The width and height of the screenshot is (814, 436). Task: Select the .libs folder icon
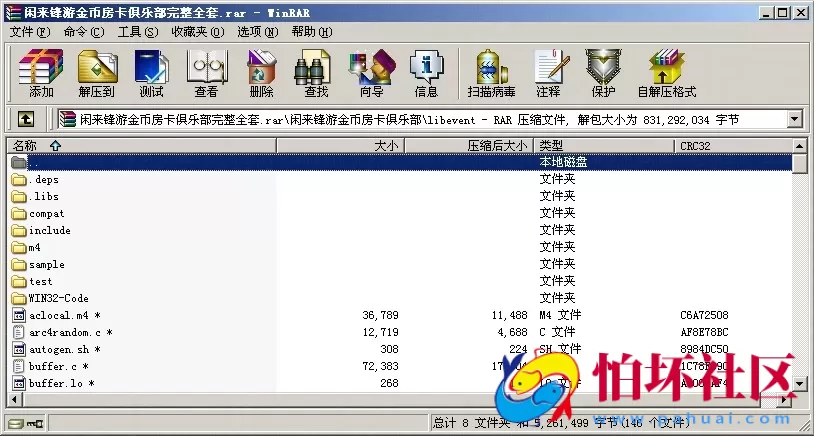tap(19, 197)
